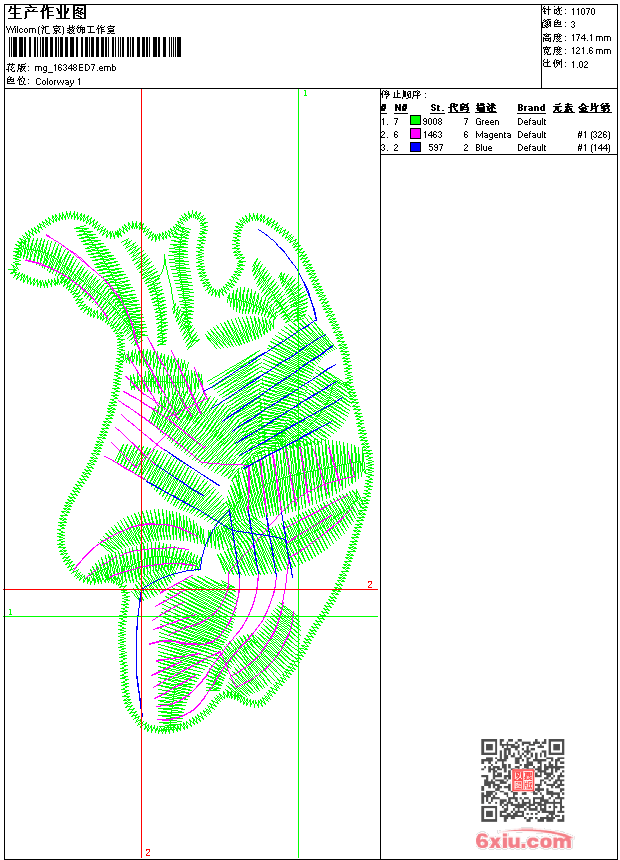
Task: Click the QR code image
Action: click(x=522, y=780)
